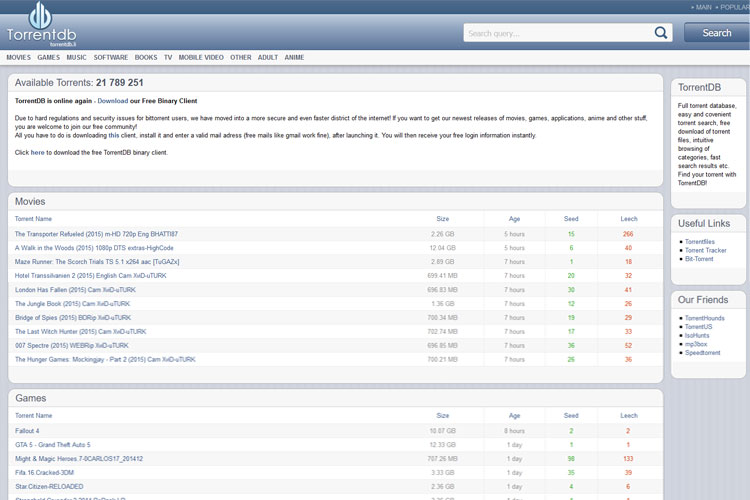This screenshot has width=750, height=500.
Task: Open the TV category menu
Action: (x=168, y=57)
